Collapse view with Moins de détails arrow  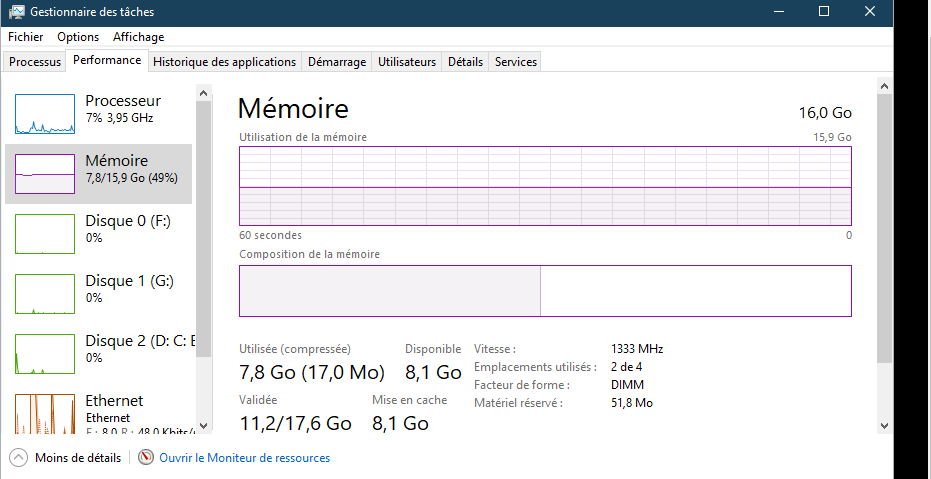(18, 458)
